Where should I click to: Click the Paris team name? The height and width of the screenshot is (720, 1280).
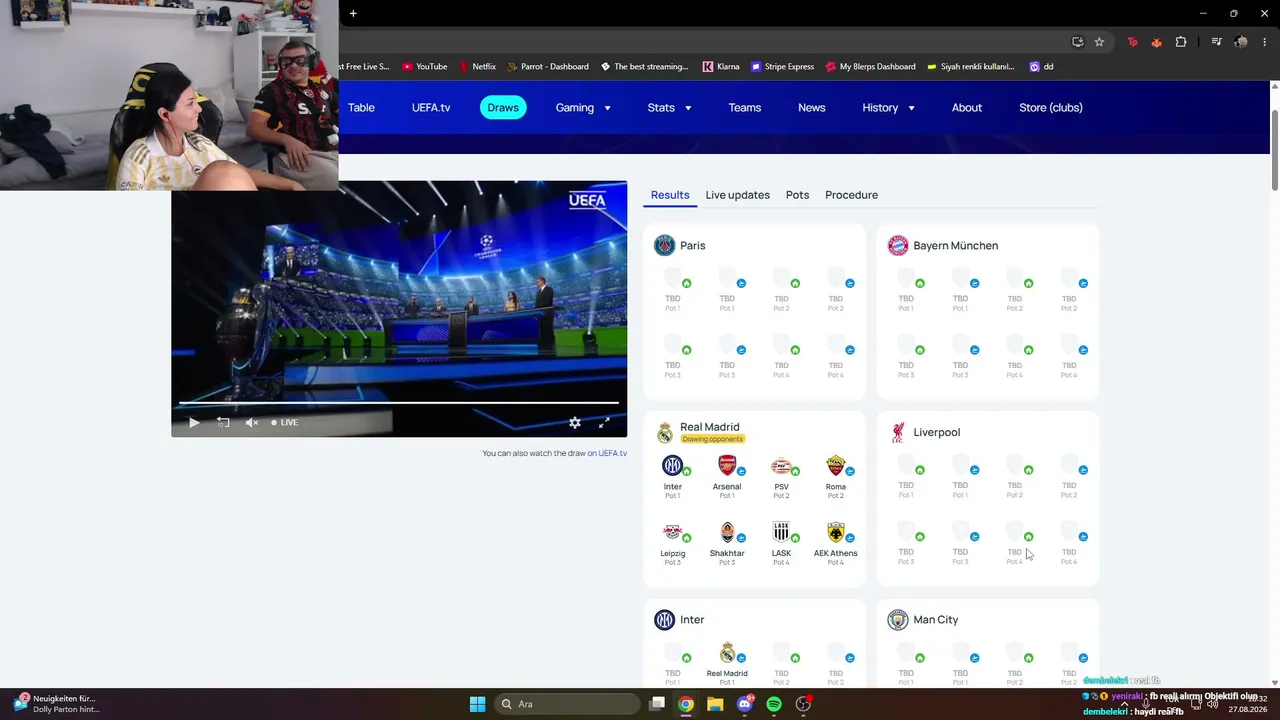pyautogui.click(x=693, y=246)
